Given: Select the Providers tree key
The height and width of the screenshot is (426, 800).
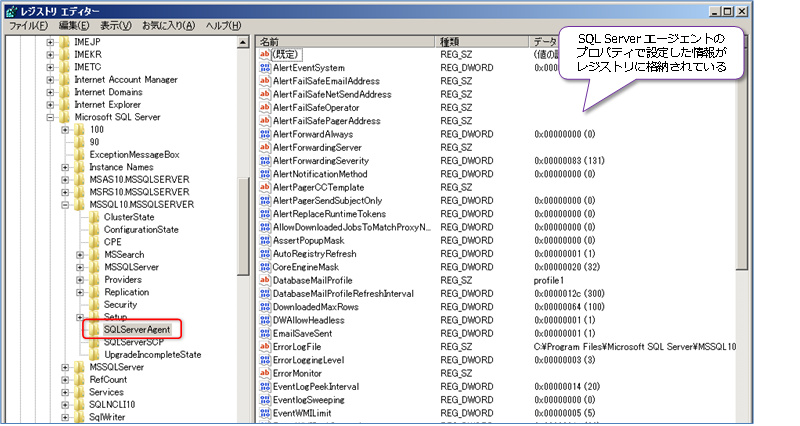Looking at the screenshot, I should click(123, 280).
